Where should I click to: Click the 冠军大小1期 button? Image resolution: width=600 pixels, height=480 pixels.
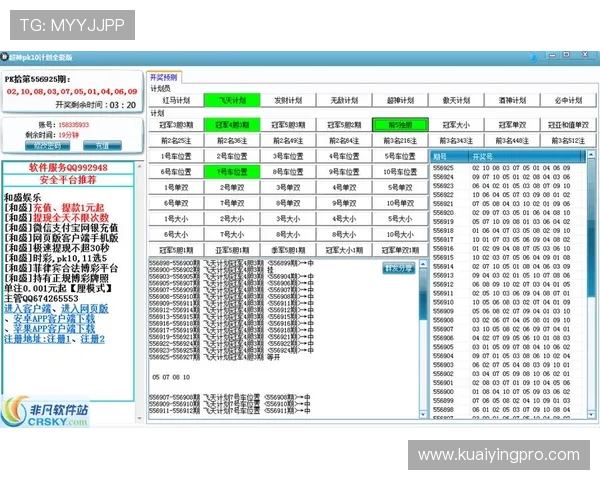tap(344, 250)
